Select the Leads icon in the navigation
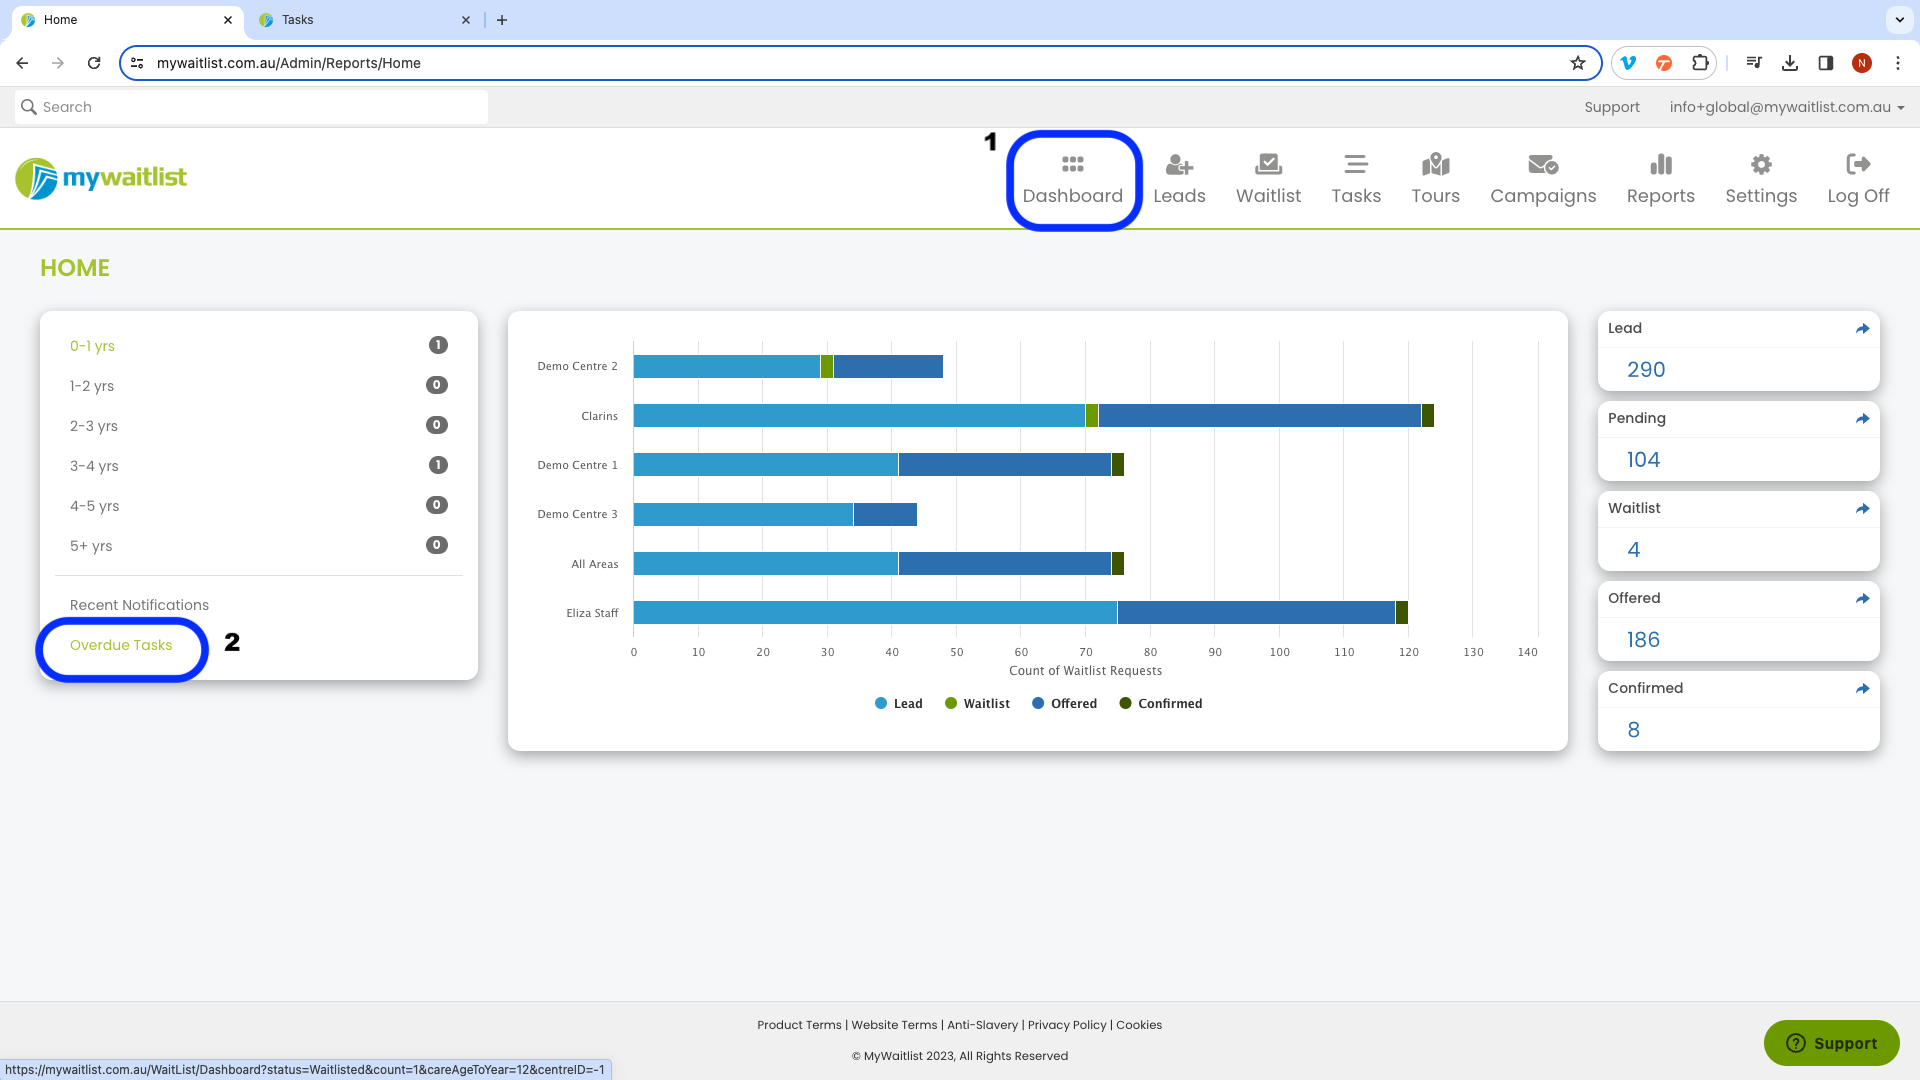Viewport: 1920px width, 1080px height. point(1180,165)
